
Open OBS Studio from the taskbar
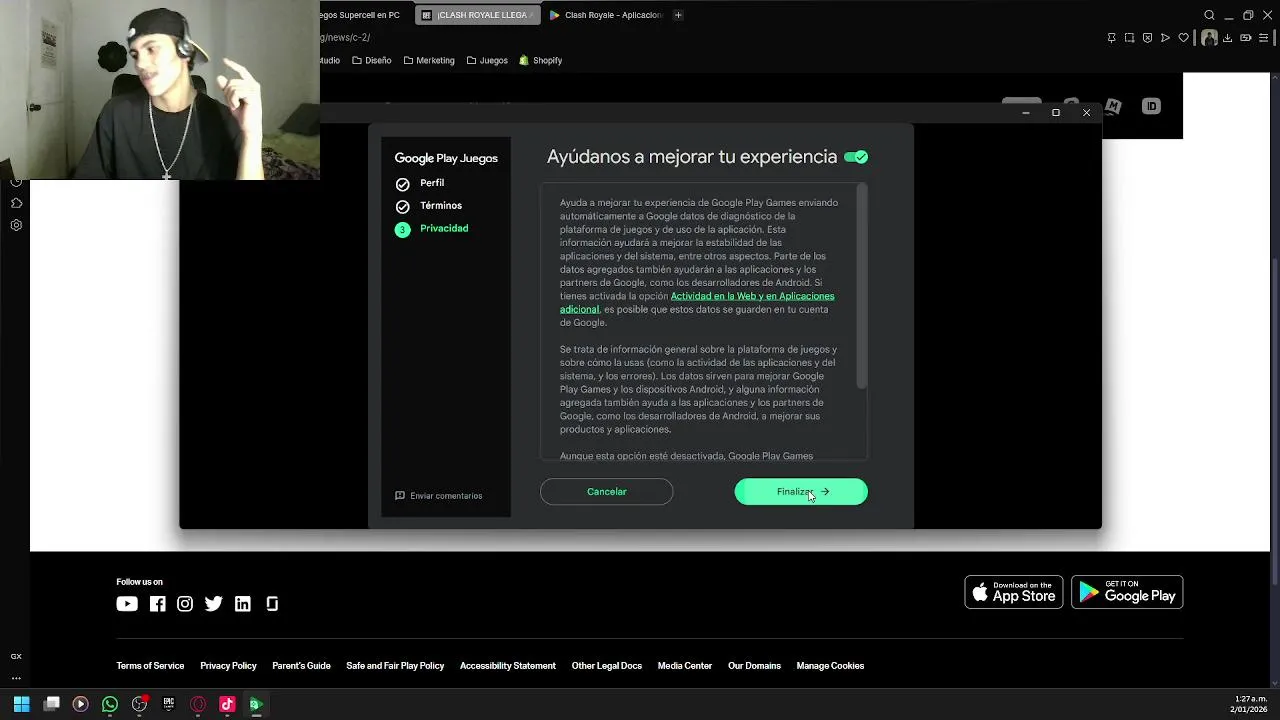coord(139,704)
